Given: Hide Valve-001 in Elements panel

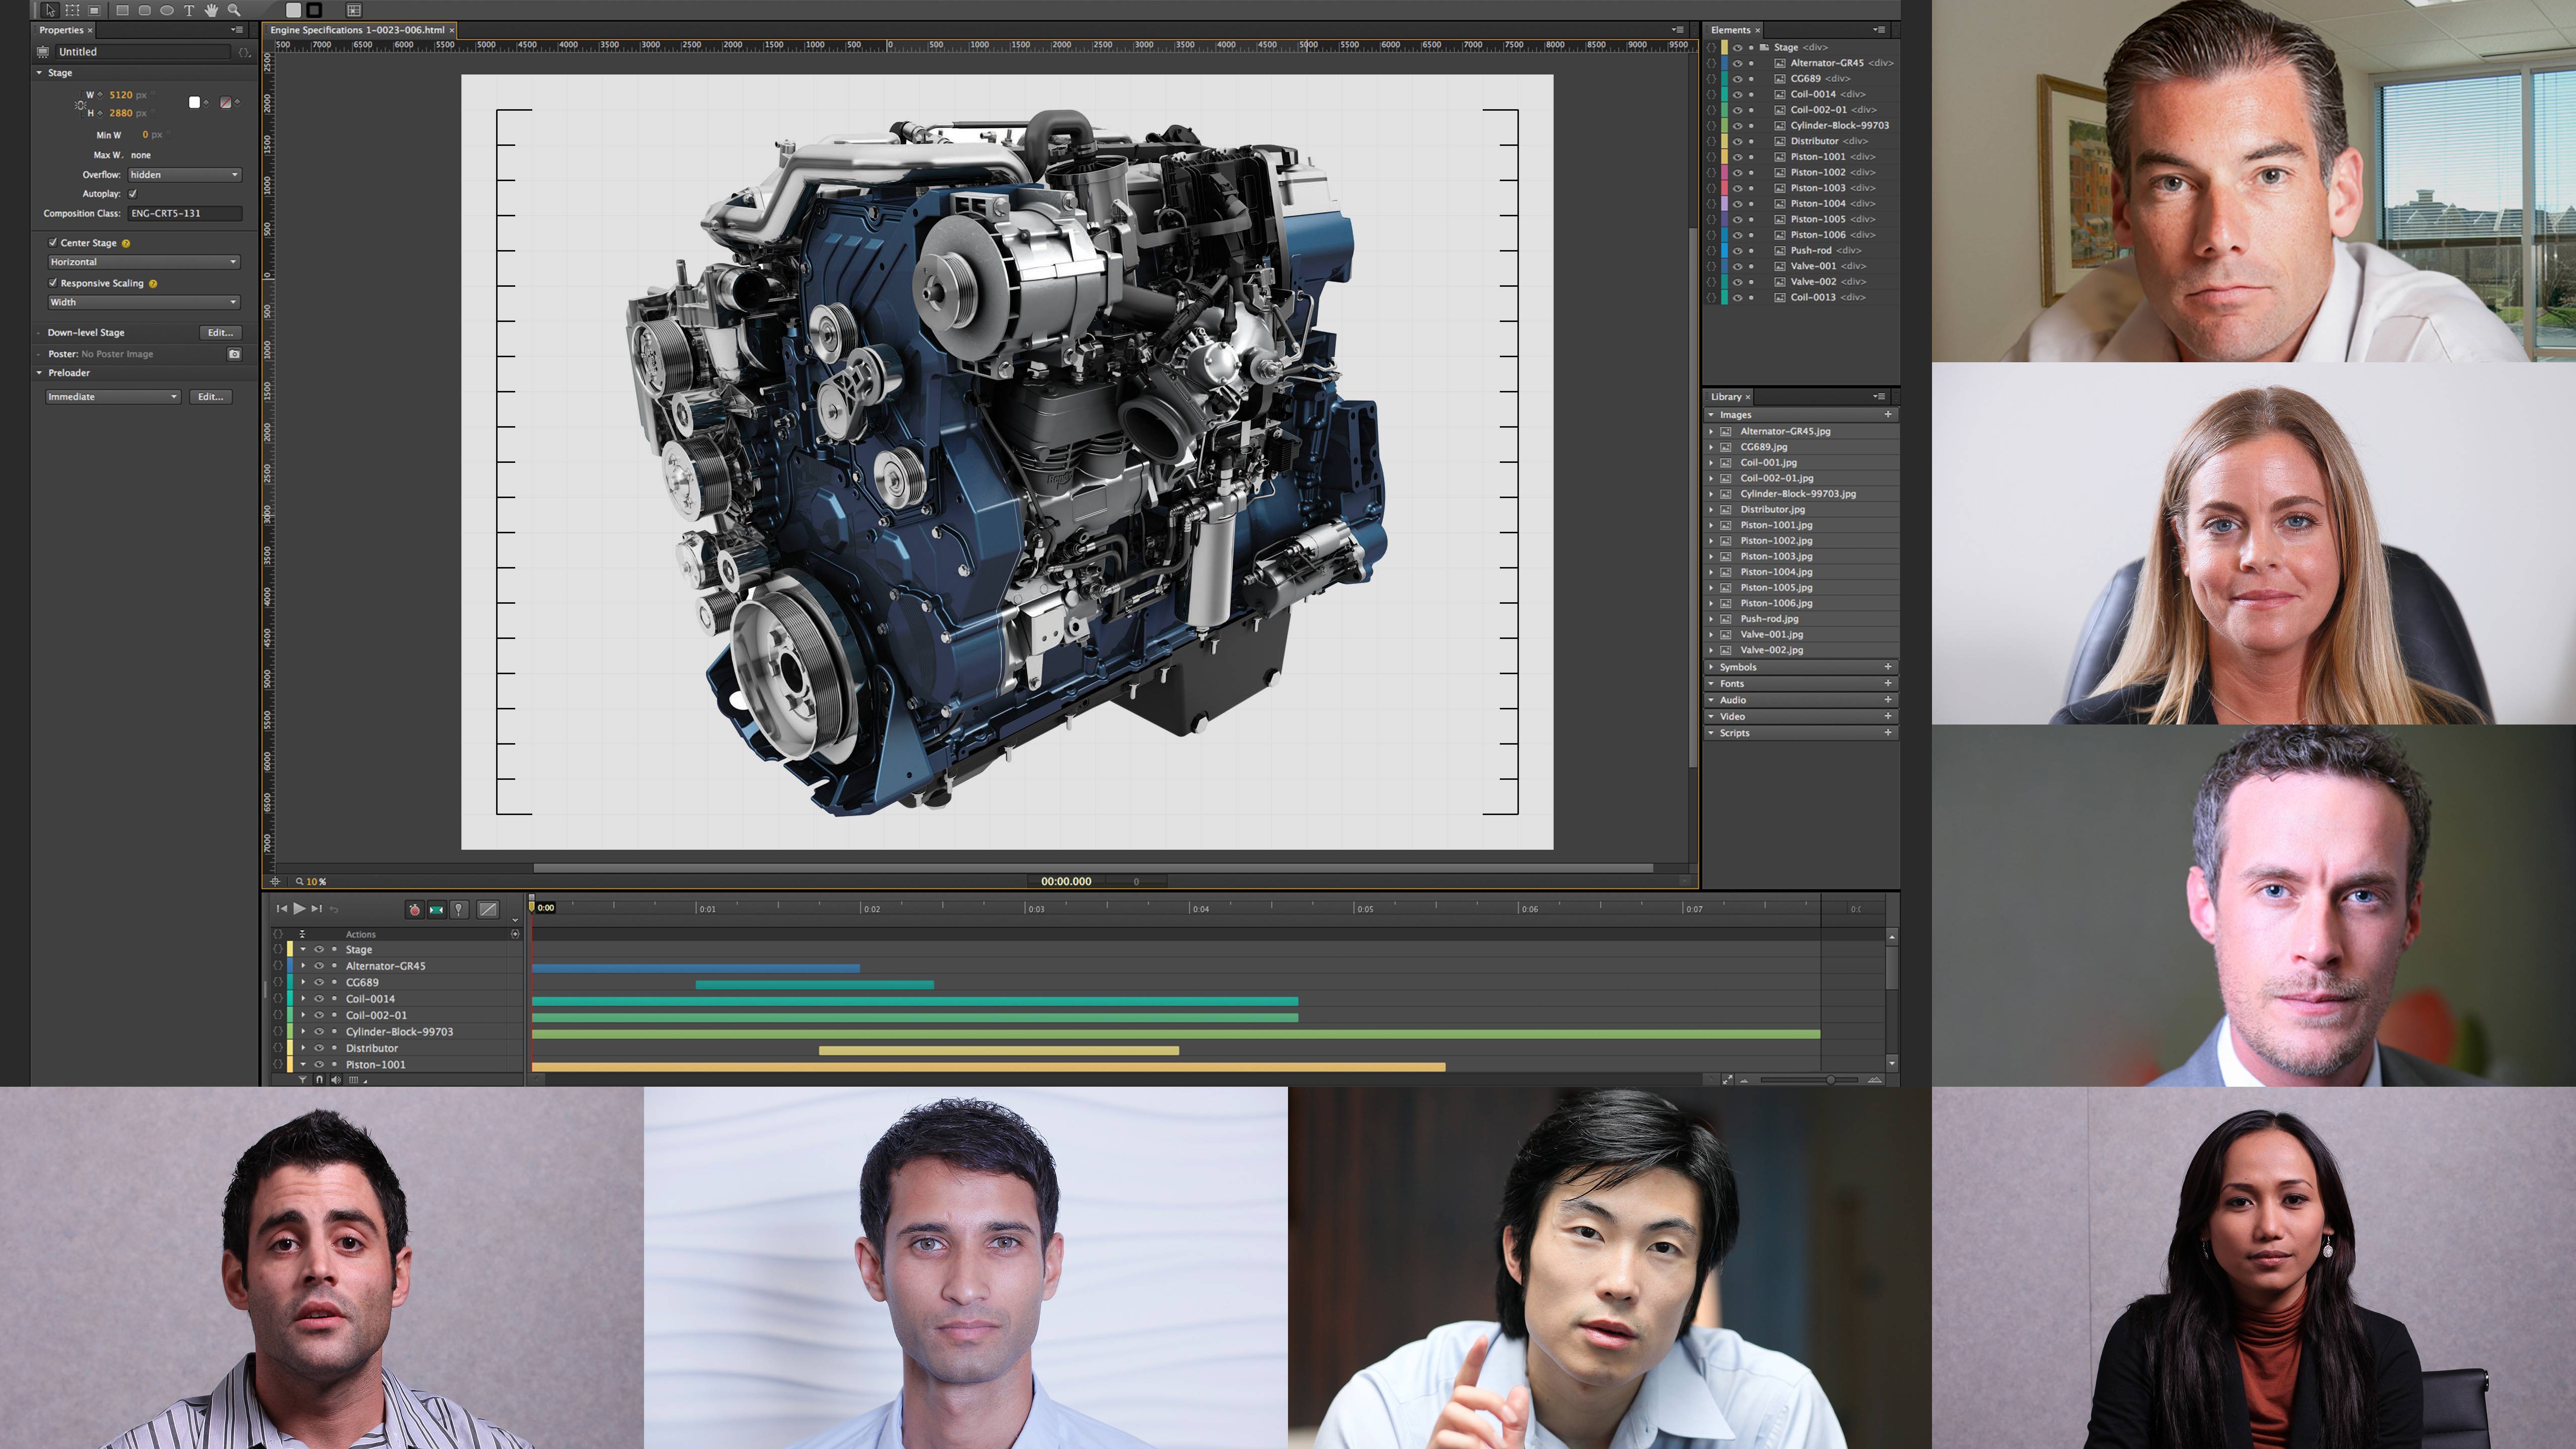Looking at the screenshot, I should pyautogui.click(x=1737, y=266).
